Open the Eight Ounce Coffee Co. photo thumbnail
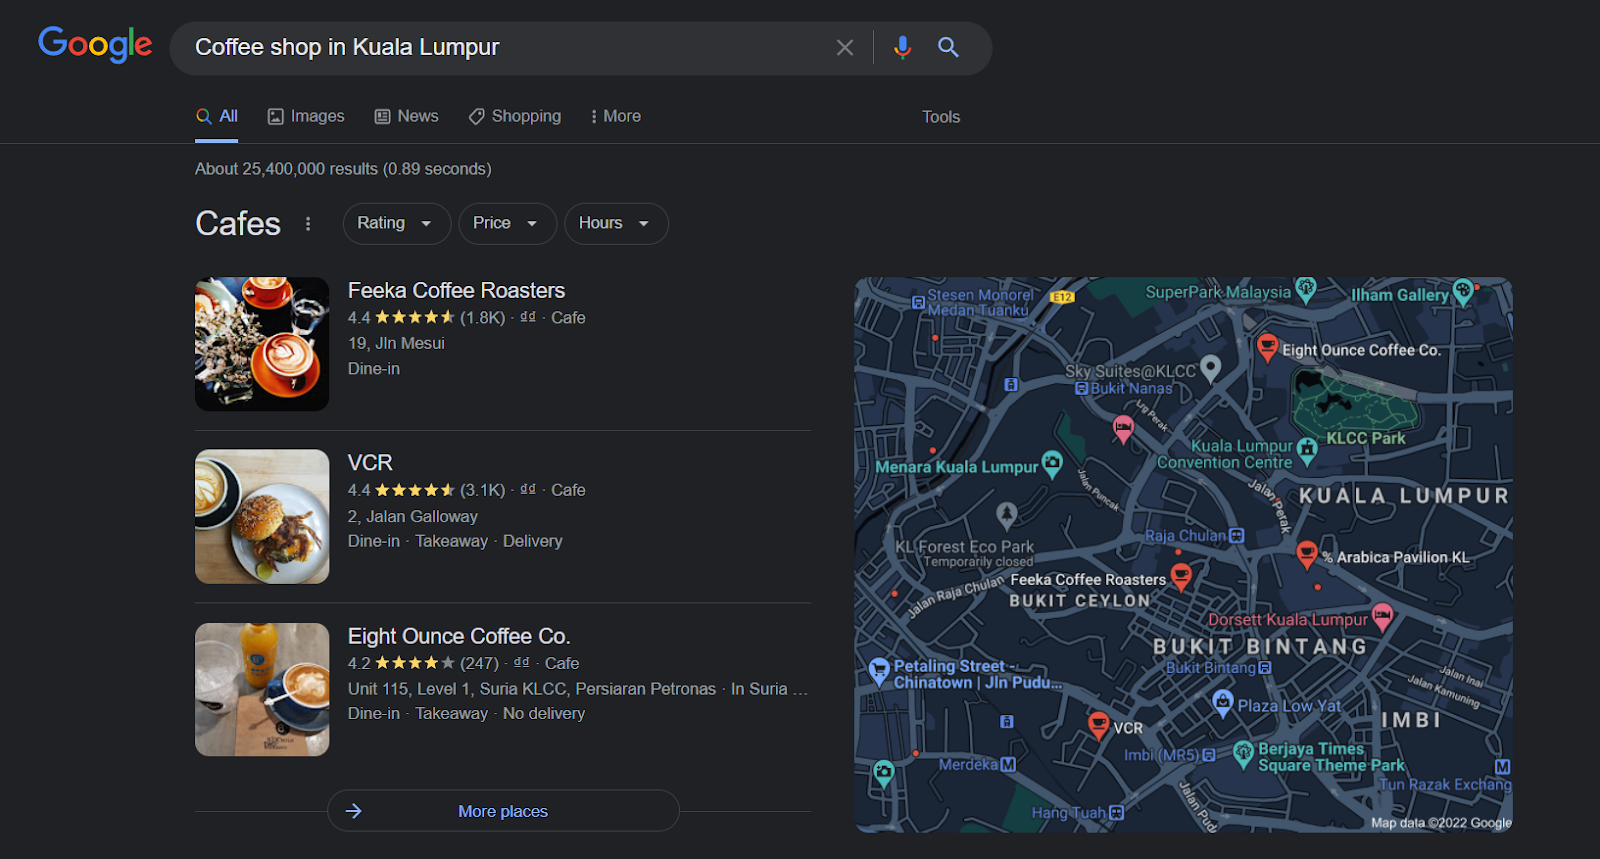 point(262,689)
